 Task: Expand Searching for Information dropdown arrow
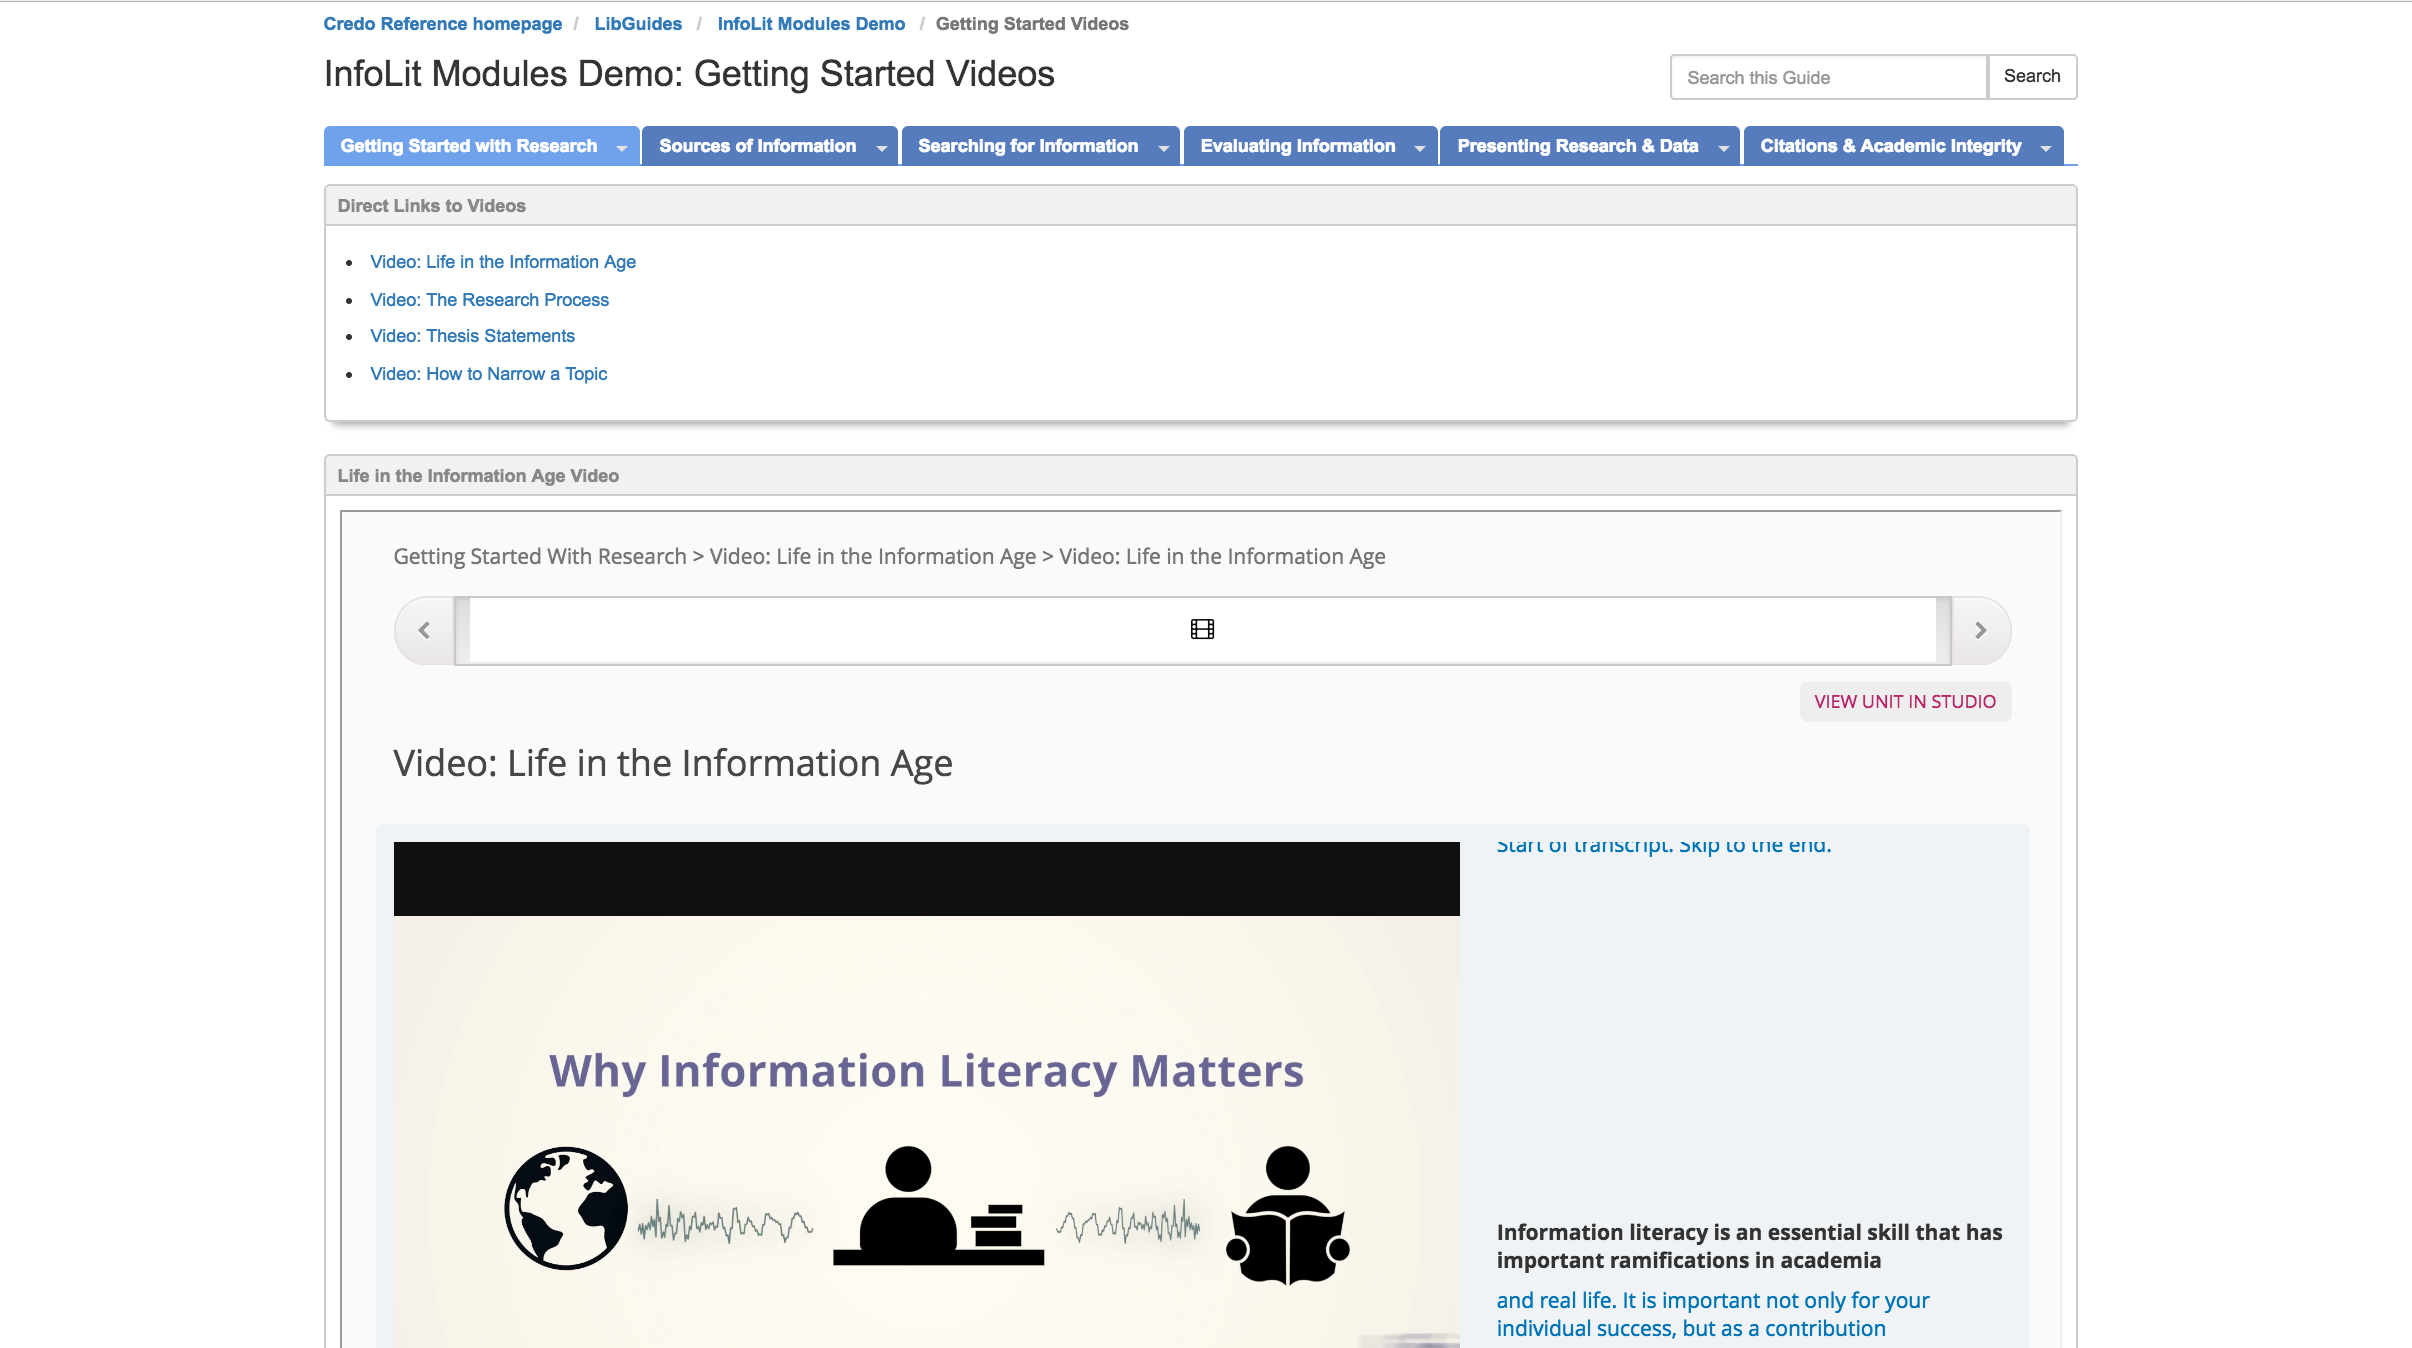1163,147
